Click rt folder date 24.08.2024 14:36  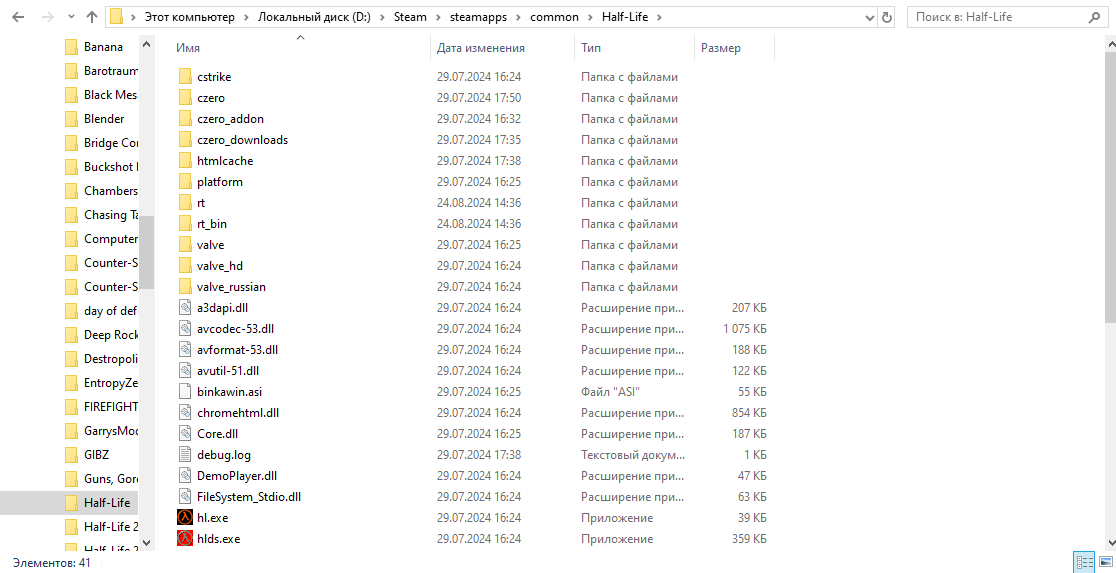click(x=478, y=203)
